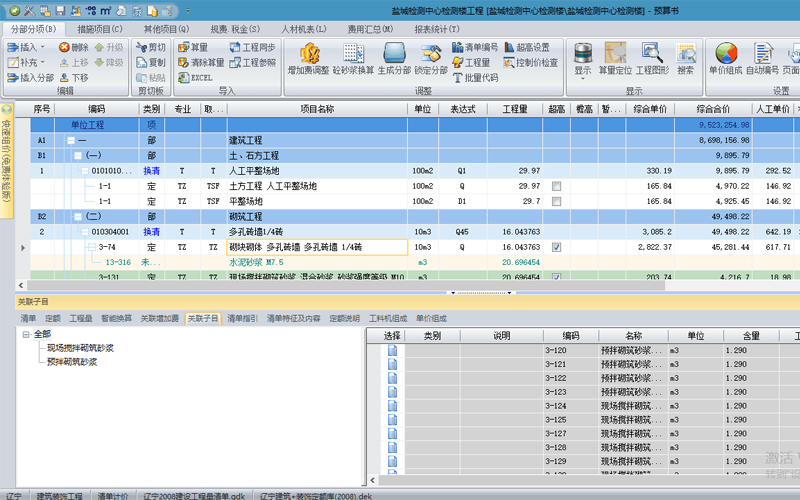Toggle 超高 checkbox for 土方工程 人工平整场地 row
The image size is (800, 500).
click(x=556, y=186)
